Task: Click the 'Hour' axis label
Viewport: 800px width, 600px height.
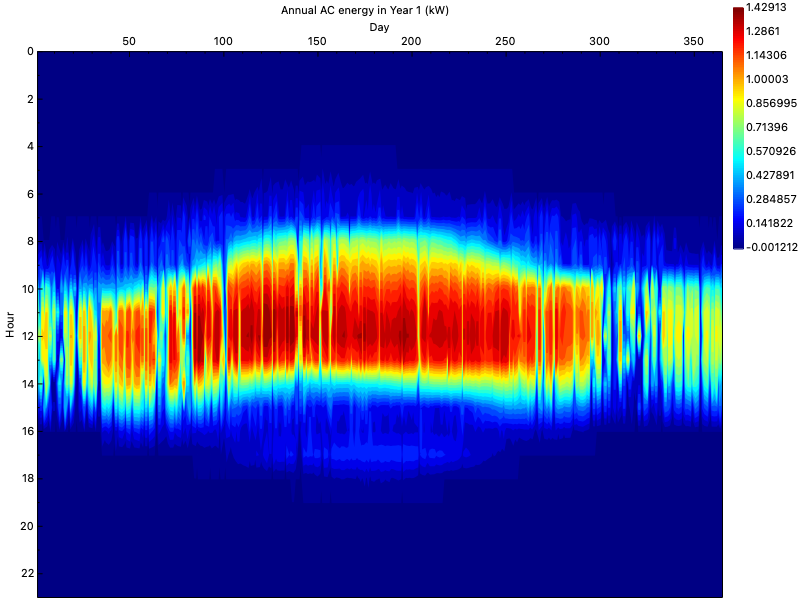Action: click(10, 323)
